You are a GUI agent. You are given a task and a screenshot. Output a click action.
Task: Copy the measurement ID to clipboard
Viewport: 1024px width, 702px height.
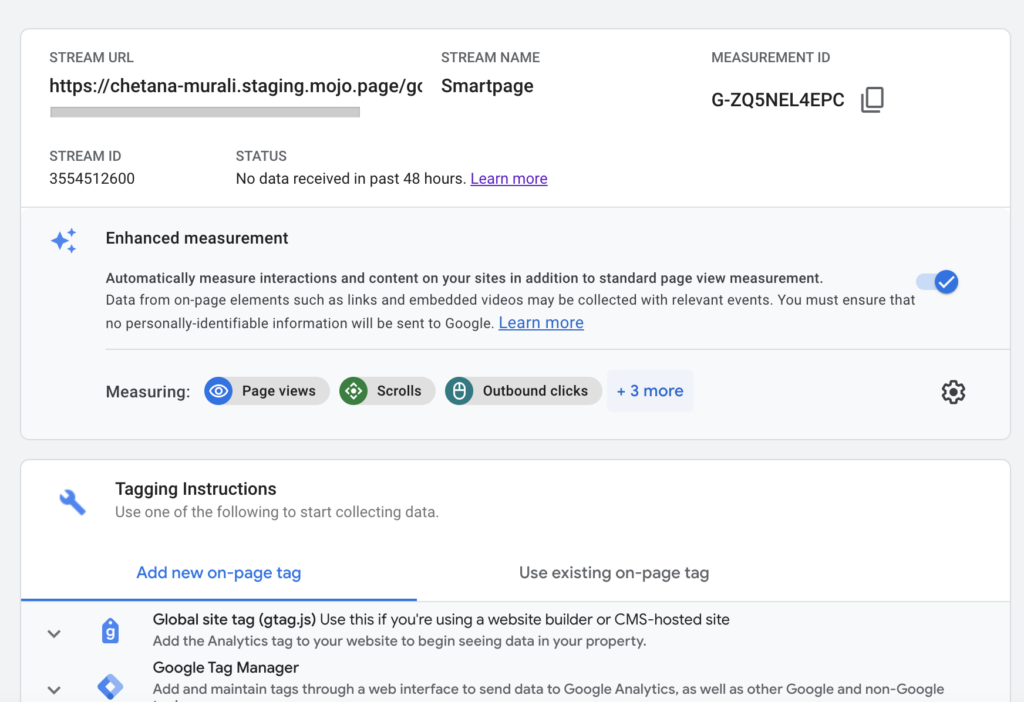tap(872, 100)
